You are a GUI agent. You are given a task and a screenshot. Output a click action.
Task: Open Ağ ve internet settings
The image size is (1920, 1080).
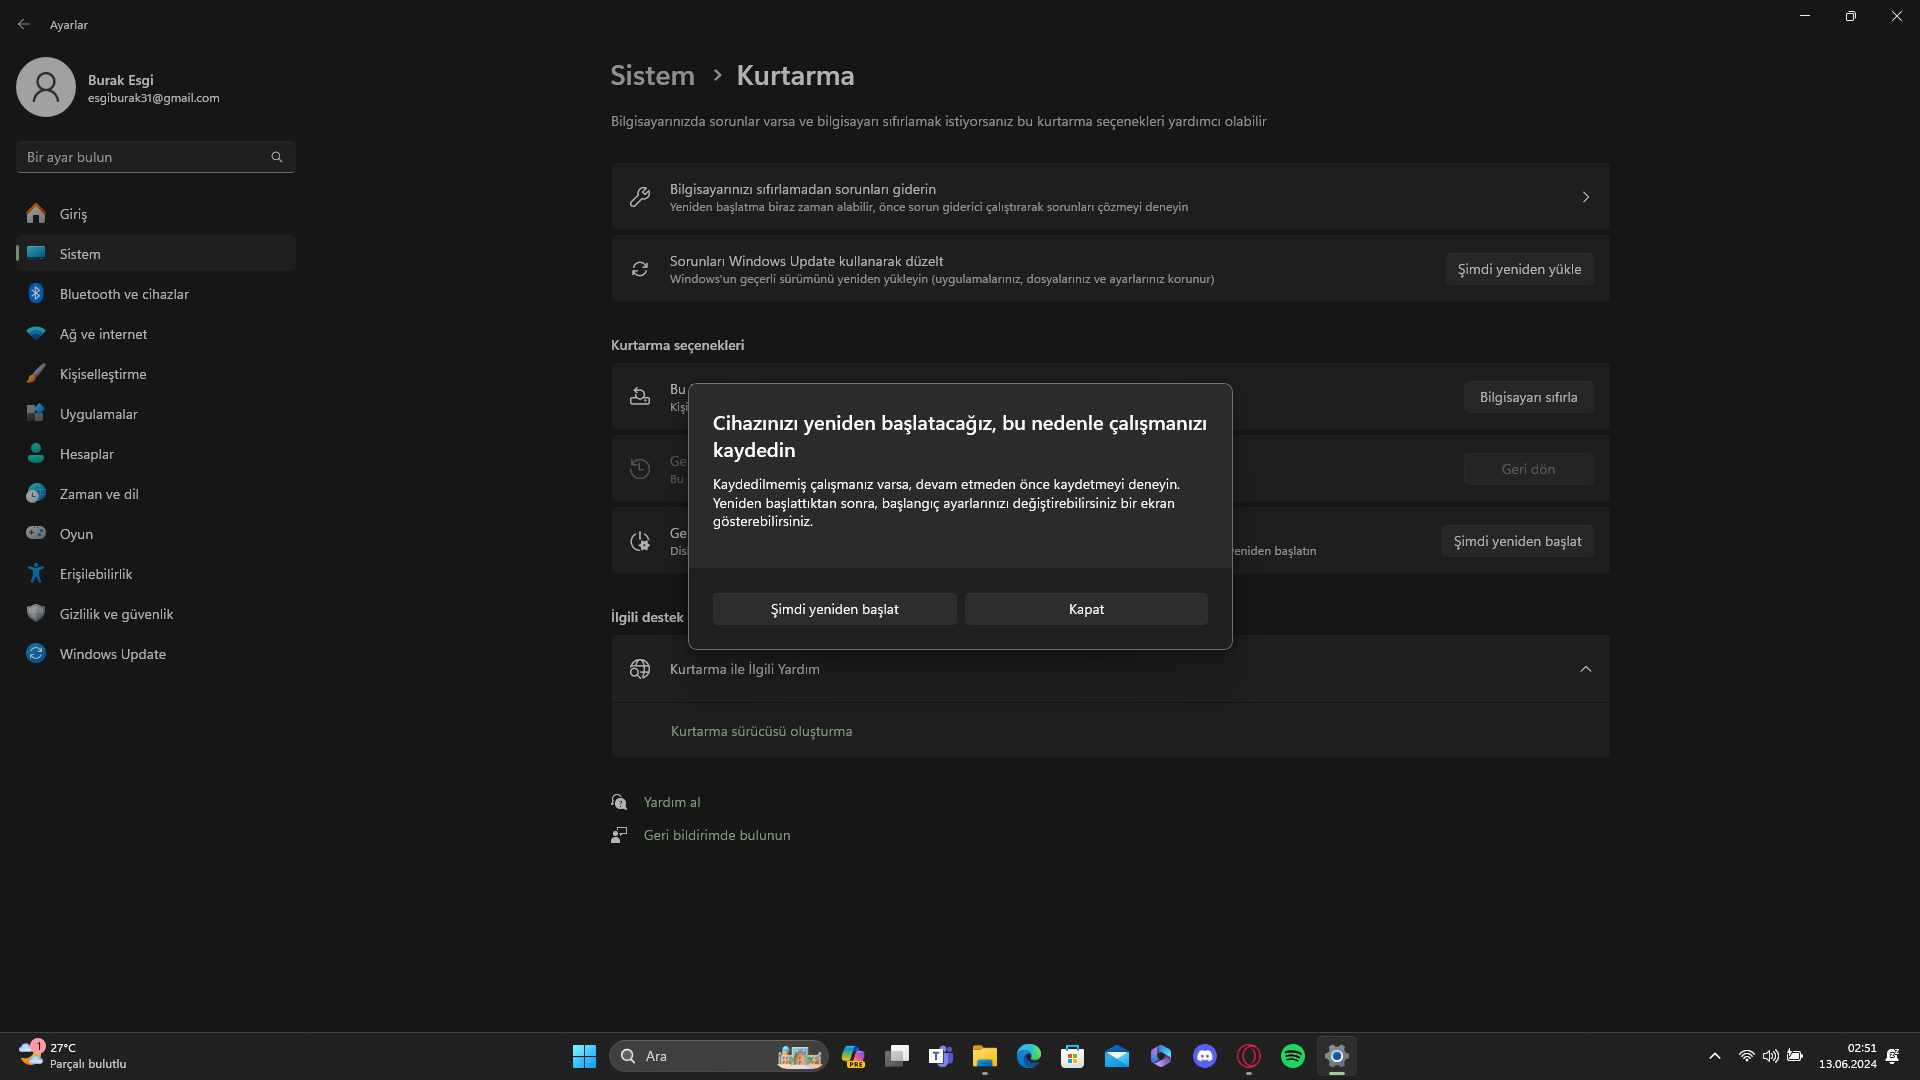[103, 334]
